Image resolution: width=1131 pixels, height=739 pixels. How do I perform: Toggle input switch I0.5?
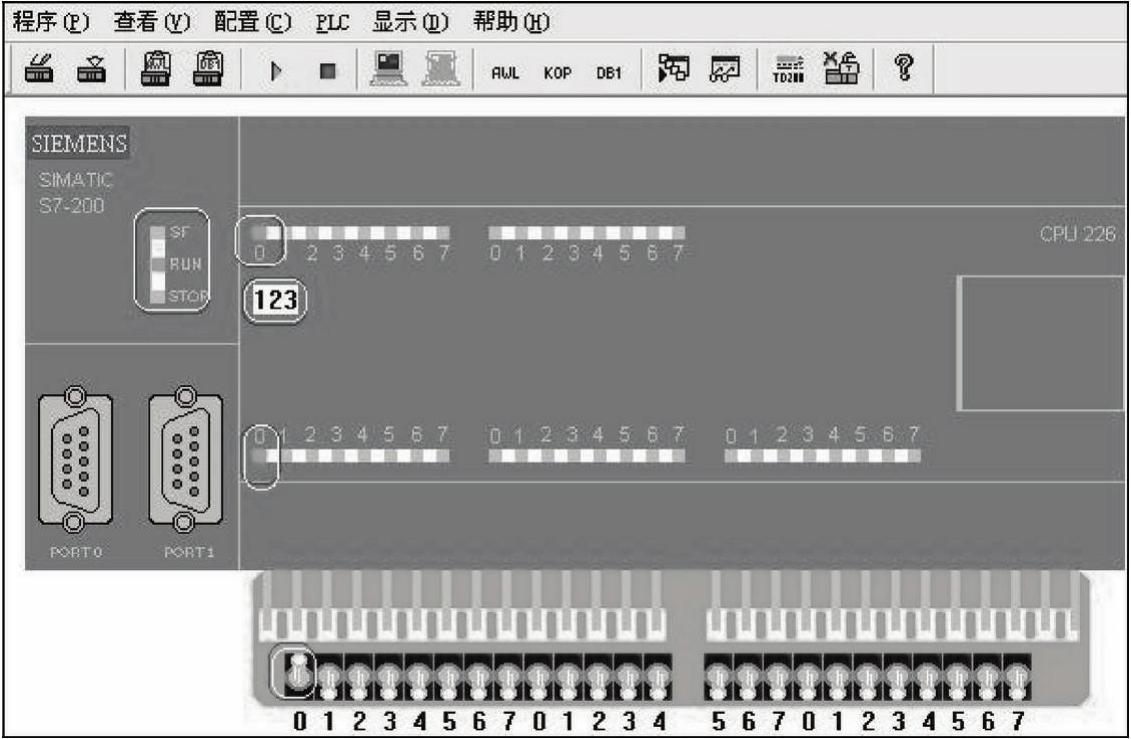(x=449, y=679)
